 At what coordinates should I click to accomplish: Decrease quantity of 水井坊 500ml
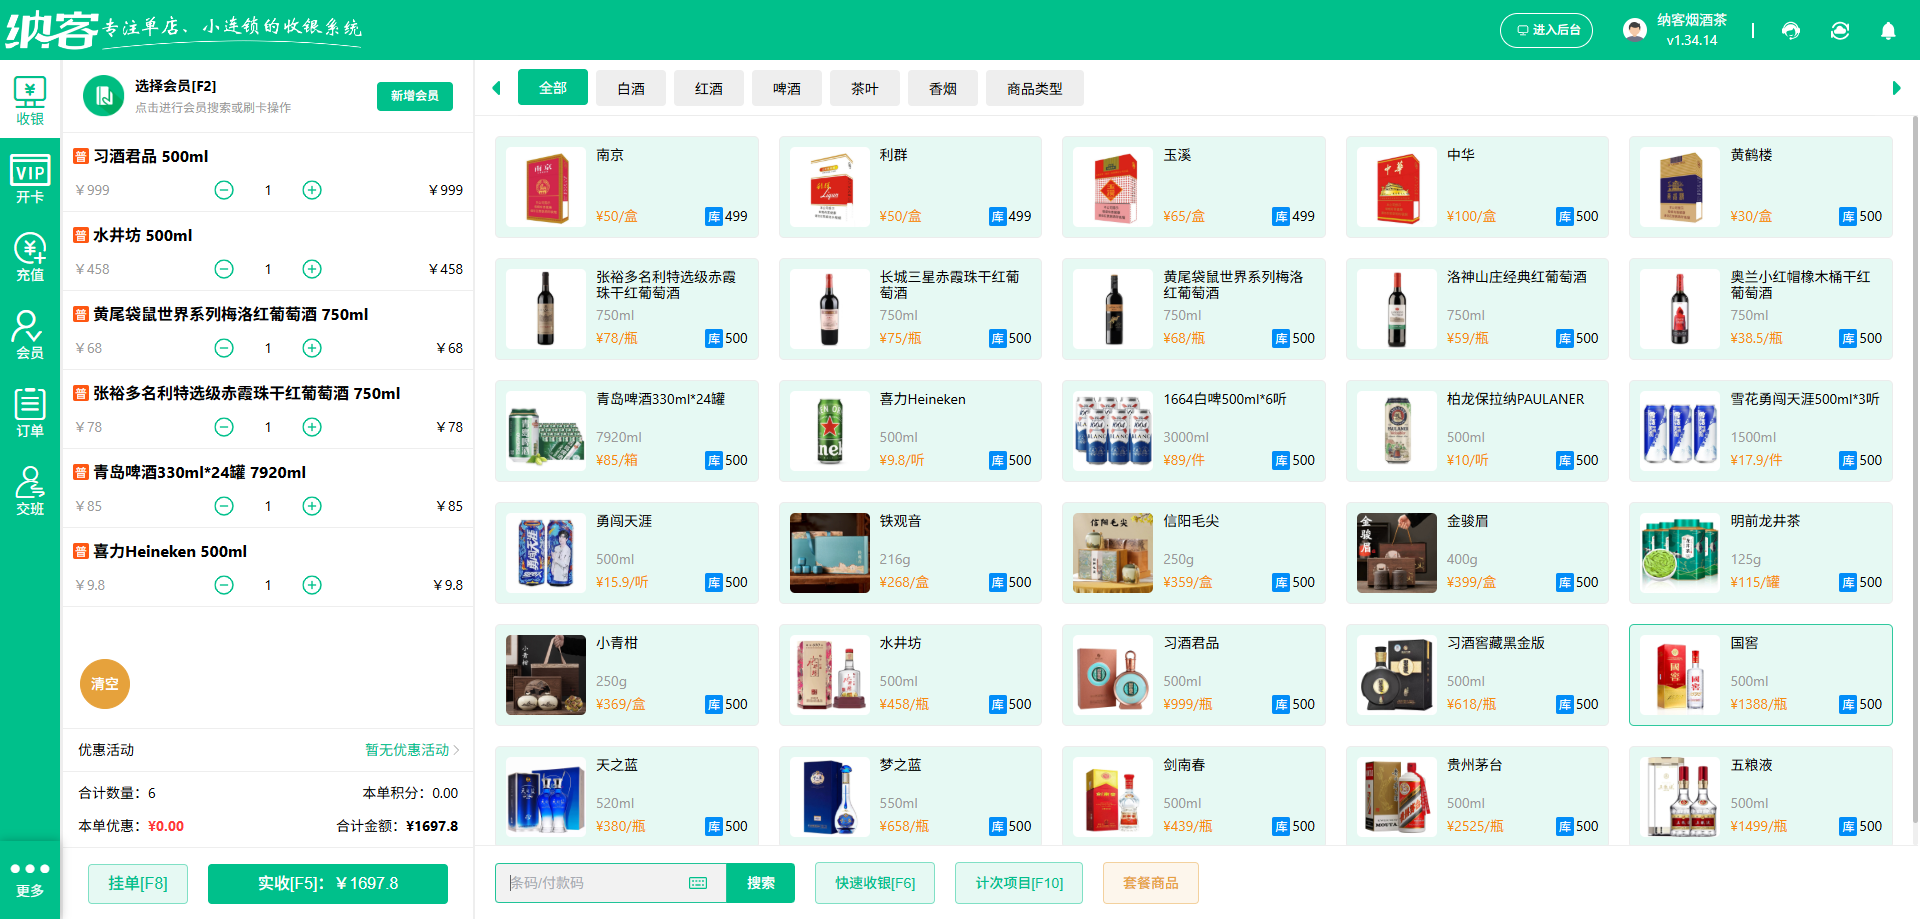(223, 268)
